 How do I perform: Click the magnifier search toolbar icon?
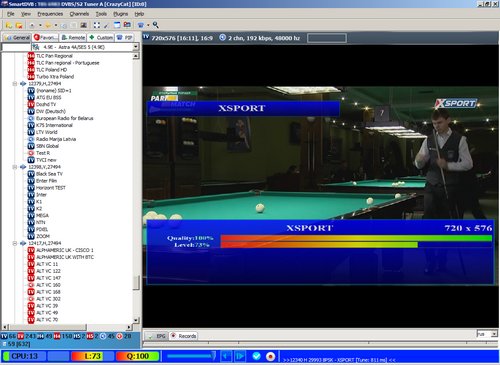tap(156, 25)
